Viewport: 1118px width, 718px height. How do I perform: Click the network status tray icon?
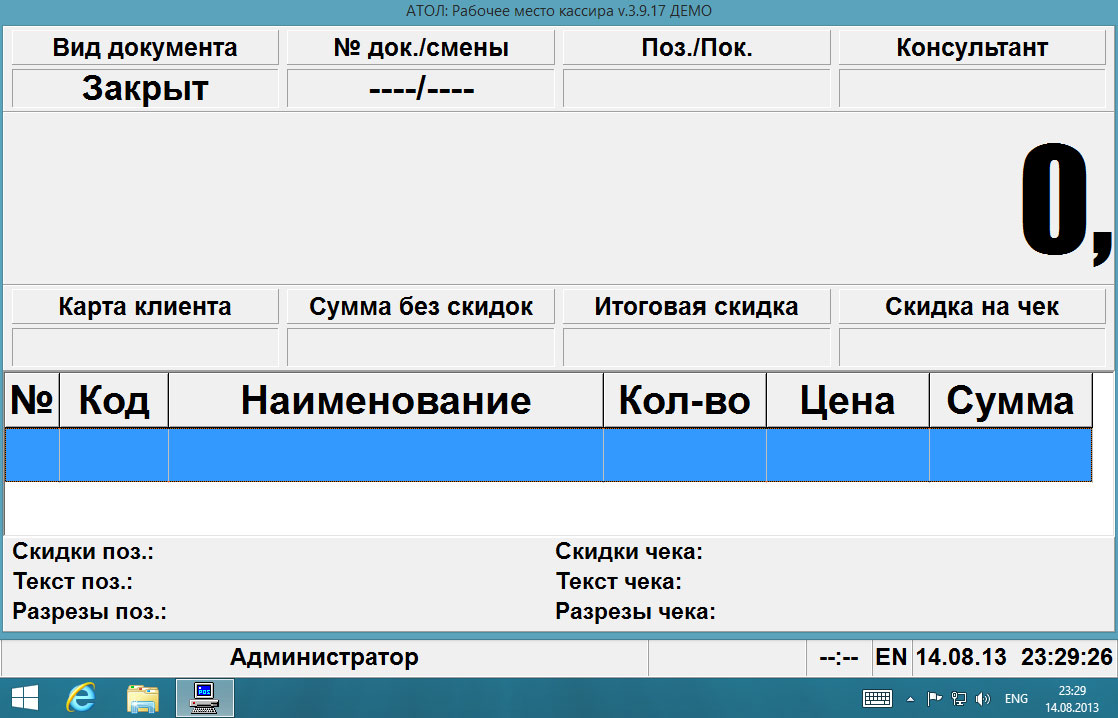[958, 698]
